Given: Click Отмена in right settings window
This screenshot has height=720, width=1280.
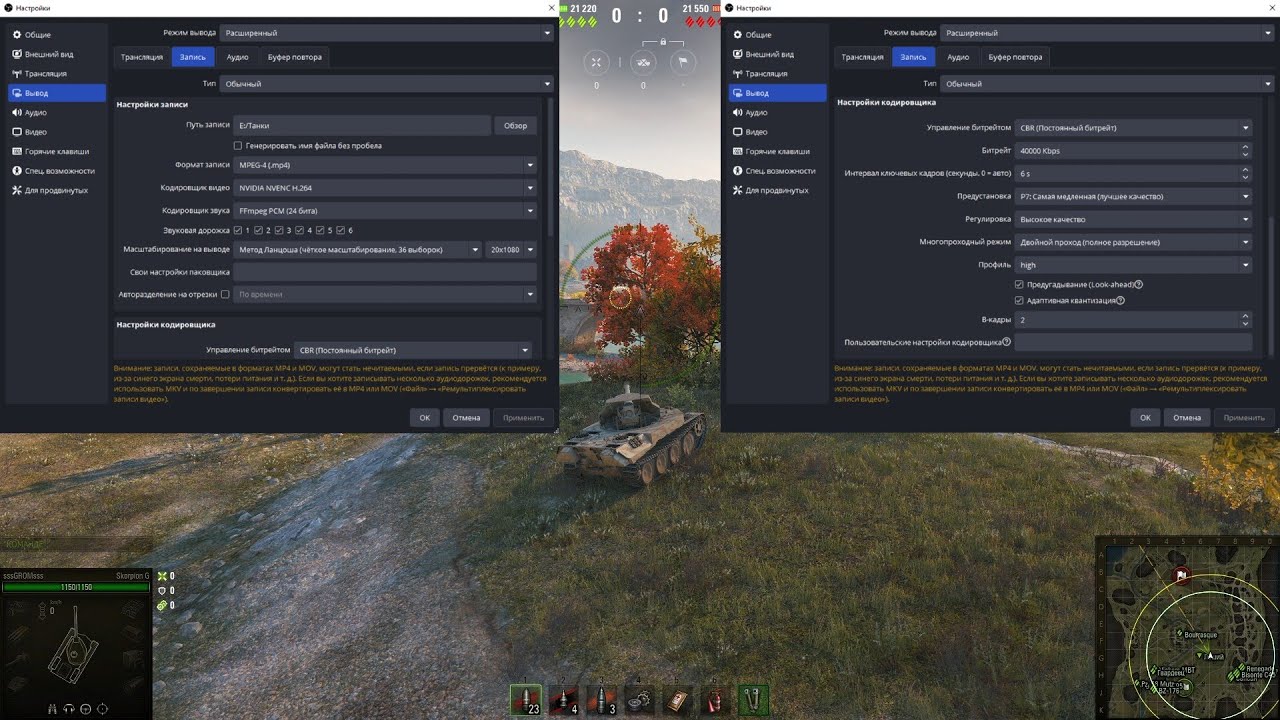Looking at the screenshot, I should click(1187, 418).
